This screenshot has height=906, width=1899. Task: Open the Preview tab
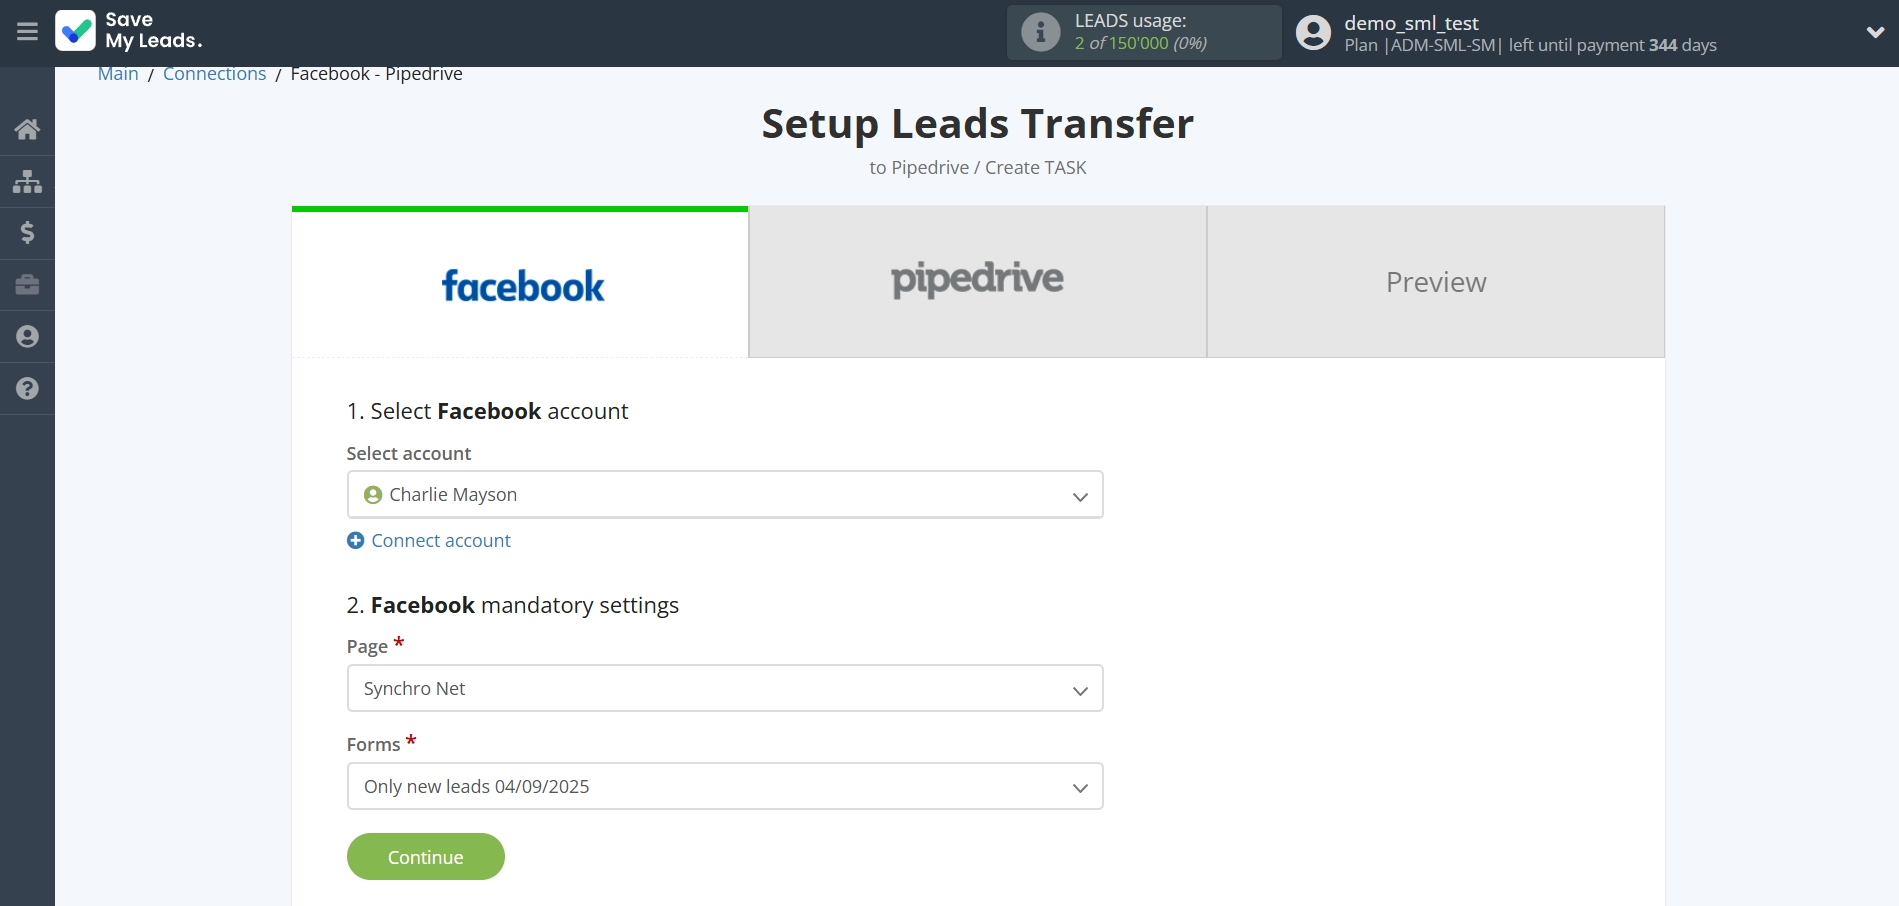(x=1435, y=281)
